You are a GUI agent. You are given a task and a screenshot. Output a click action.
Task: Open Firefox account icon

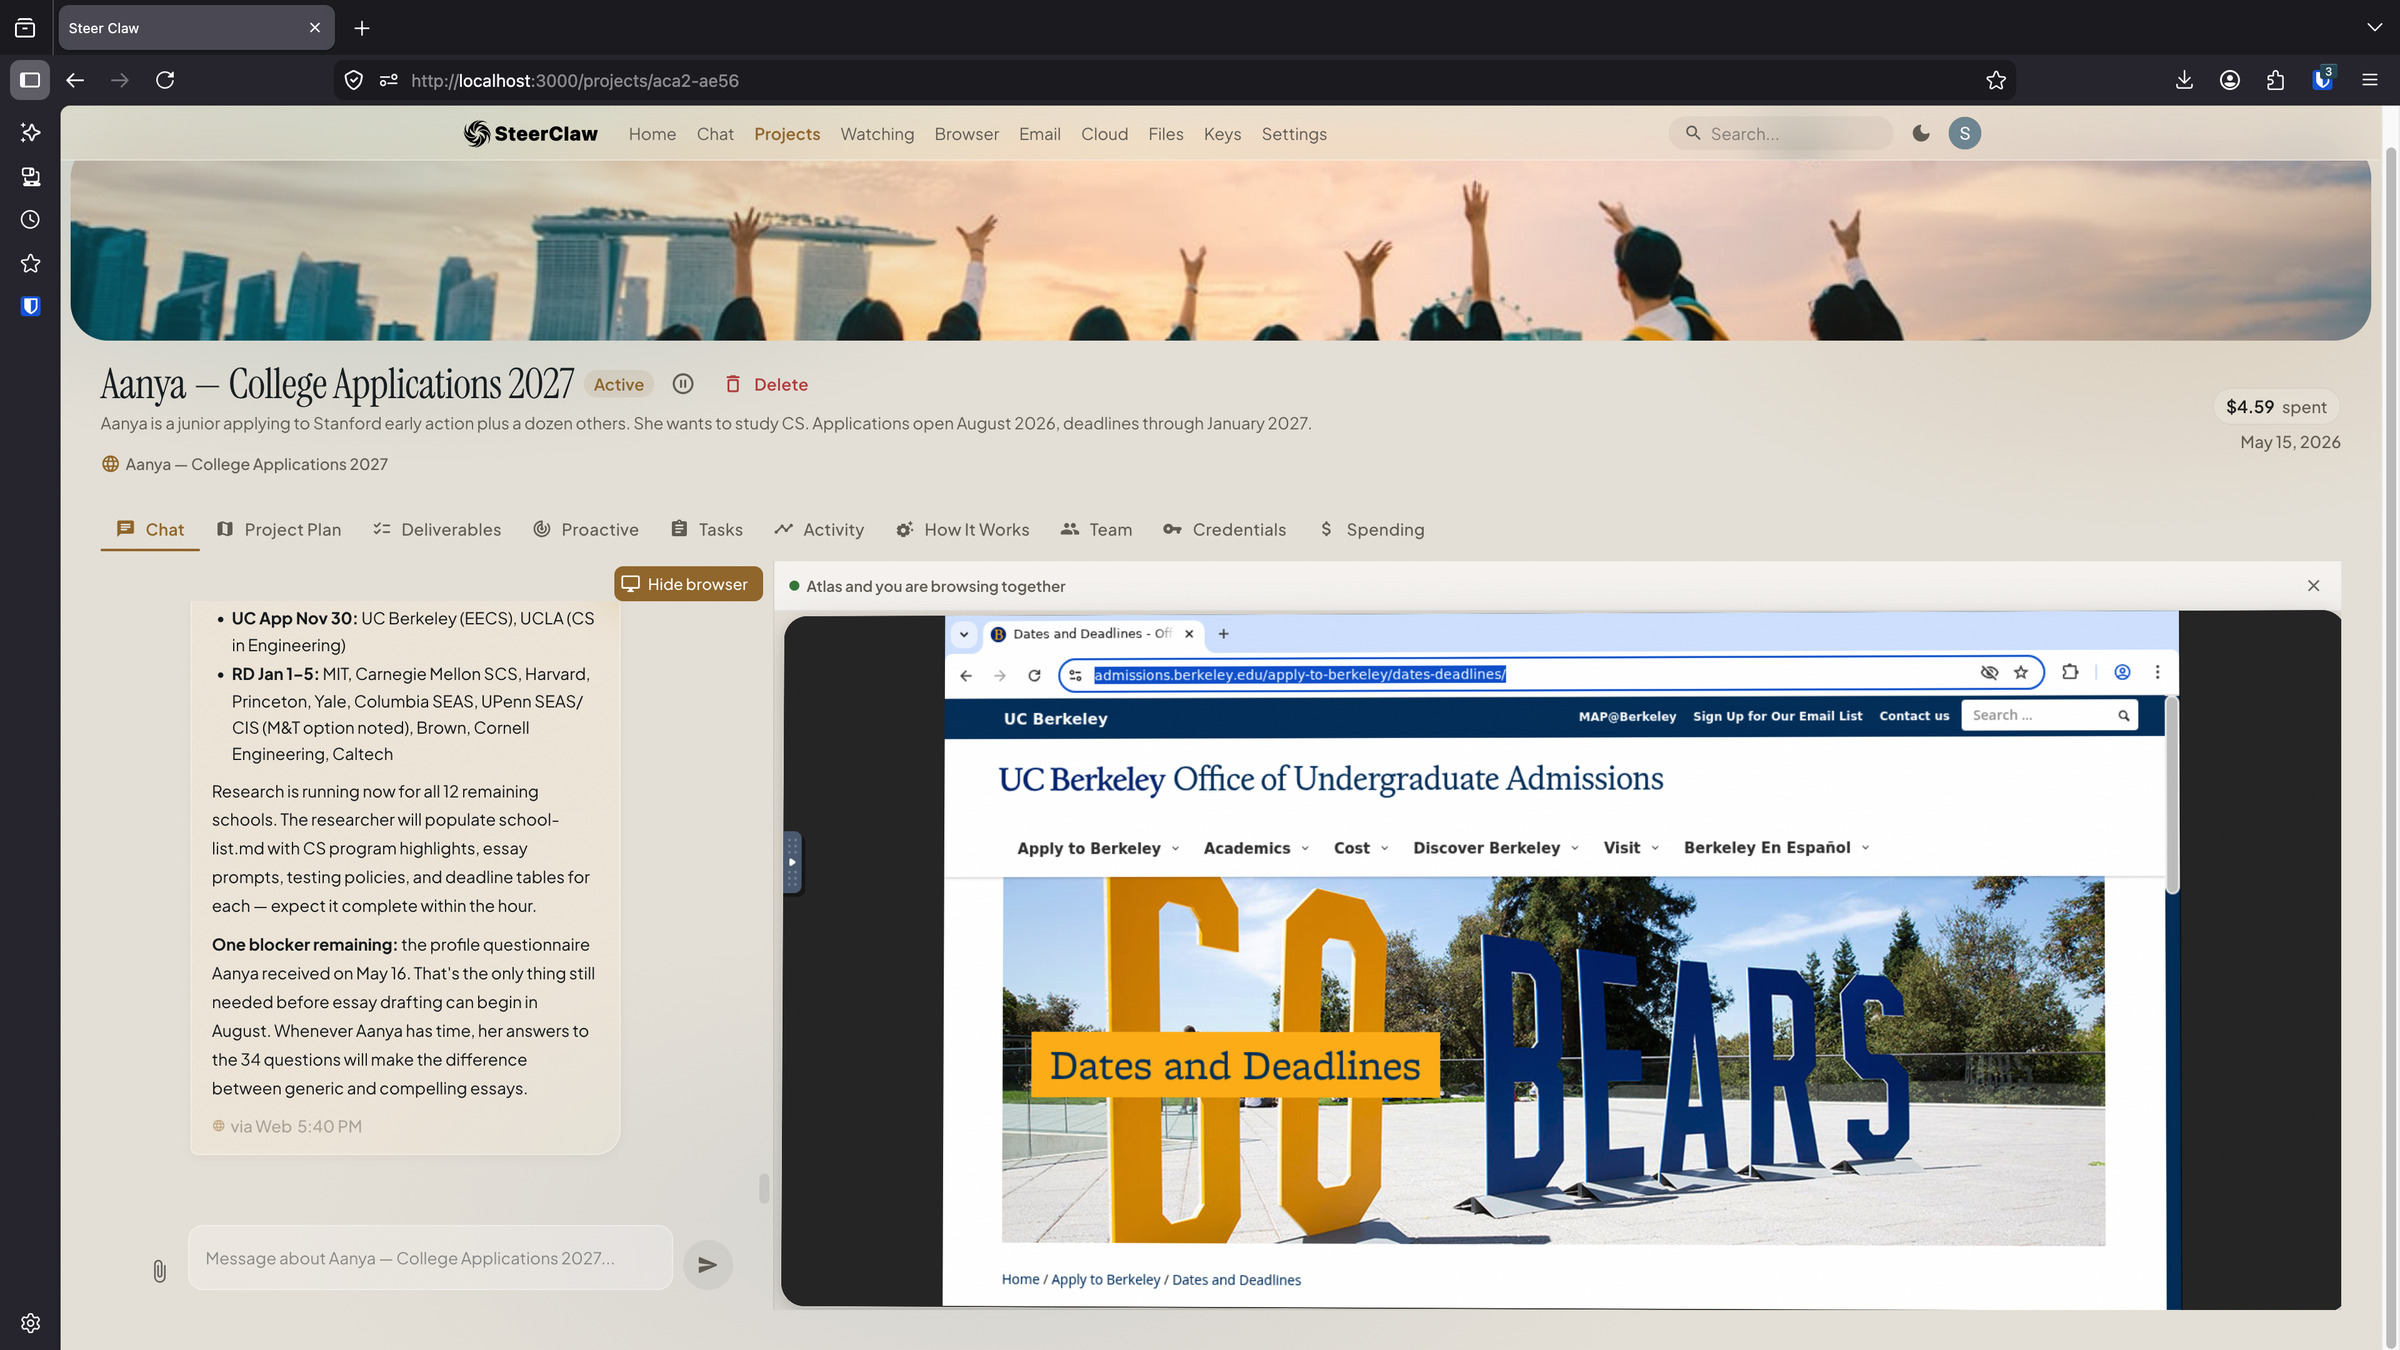click(x=2230, y=80)
